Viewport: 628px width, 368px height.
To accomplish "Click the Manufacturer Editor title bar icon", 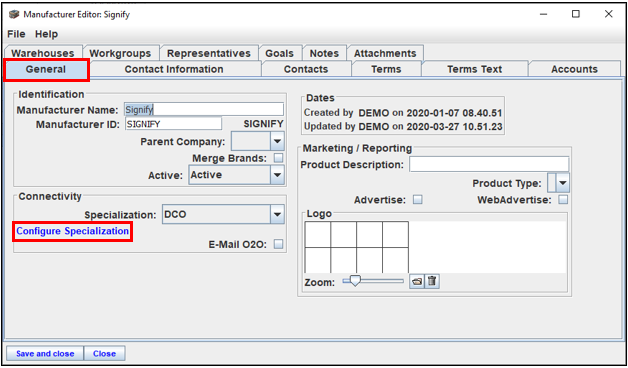I will tap(14, 14).
